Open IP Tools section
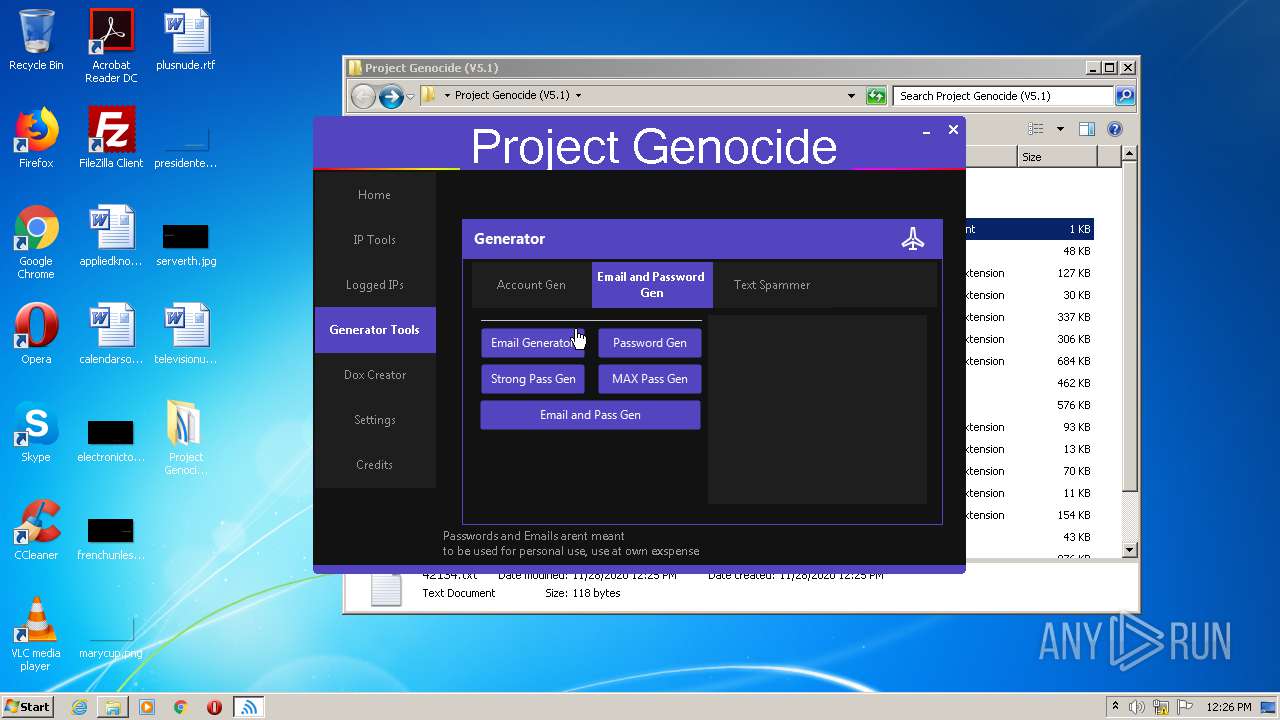 [375, 240]
